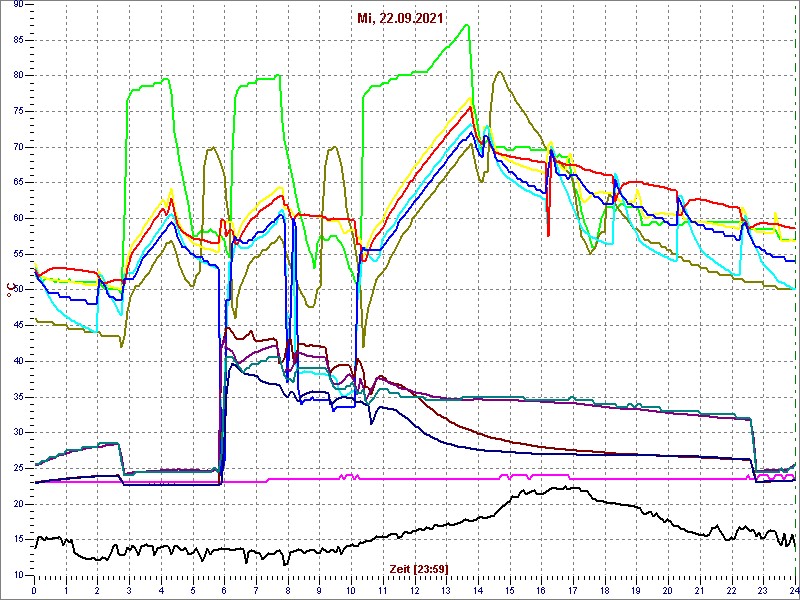Viewport: 800px width, 600px height.
Task: Click the 55 y-axis value
Action: [17, 254]
